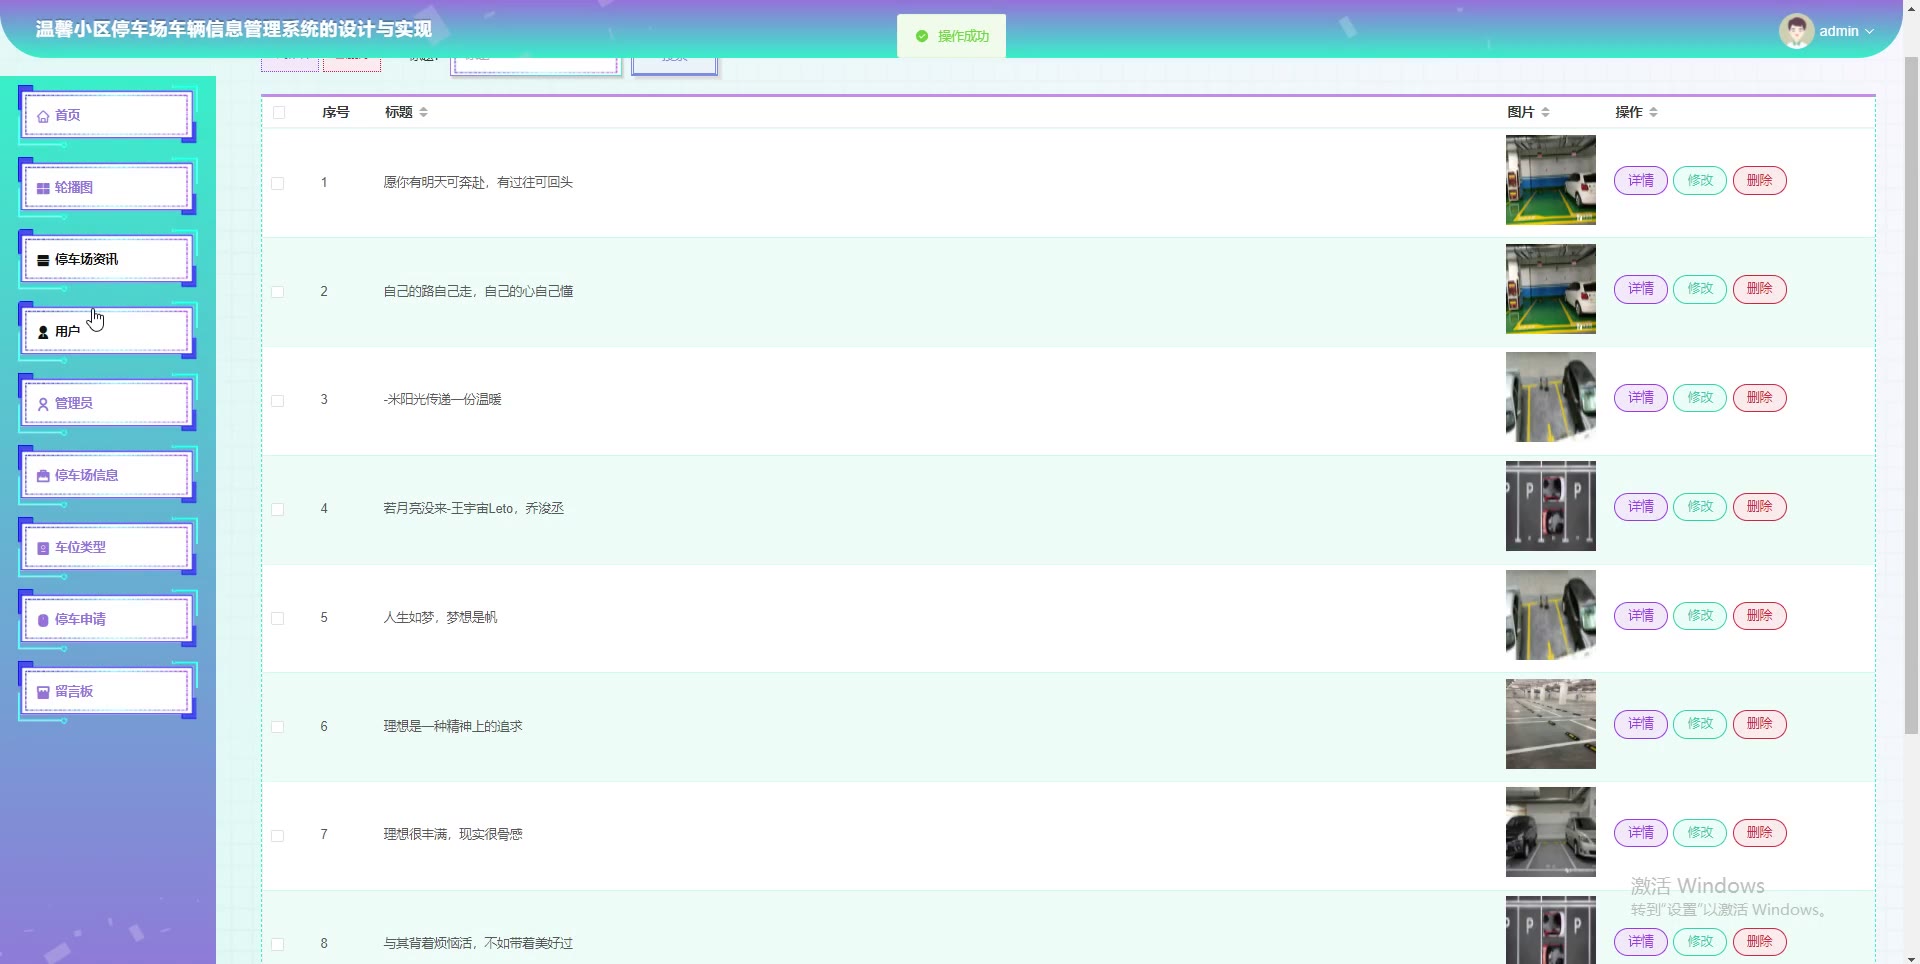
Task: Open the thumbnail image in row 1
Action: click(1551, 180)
